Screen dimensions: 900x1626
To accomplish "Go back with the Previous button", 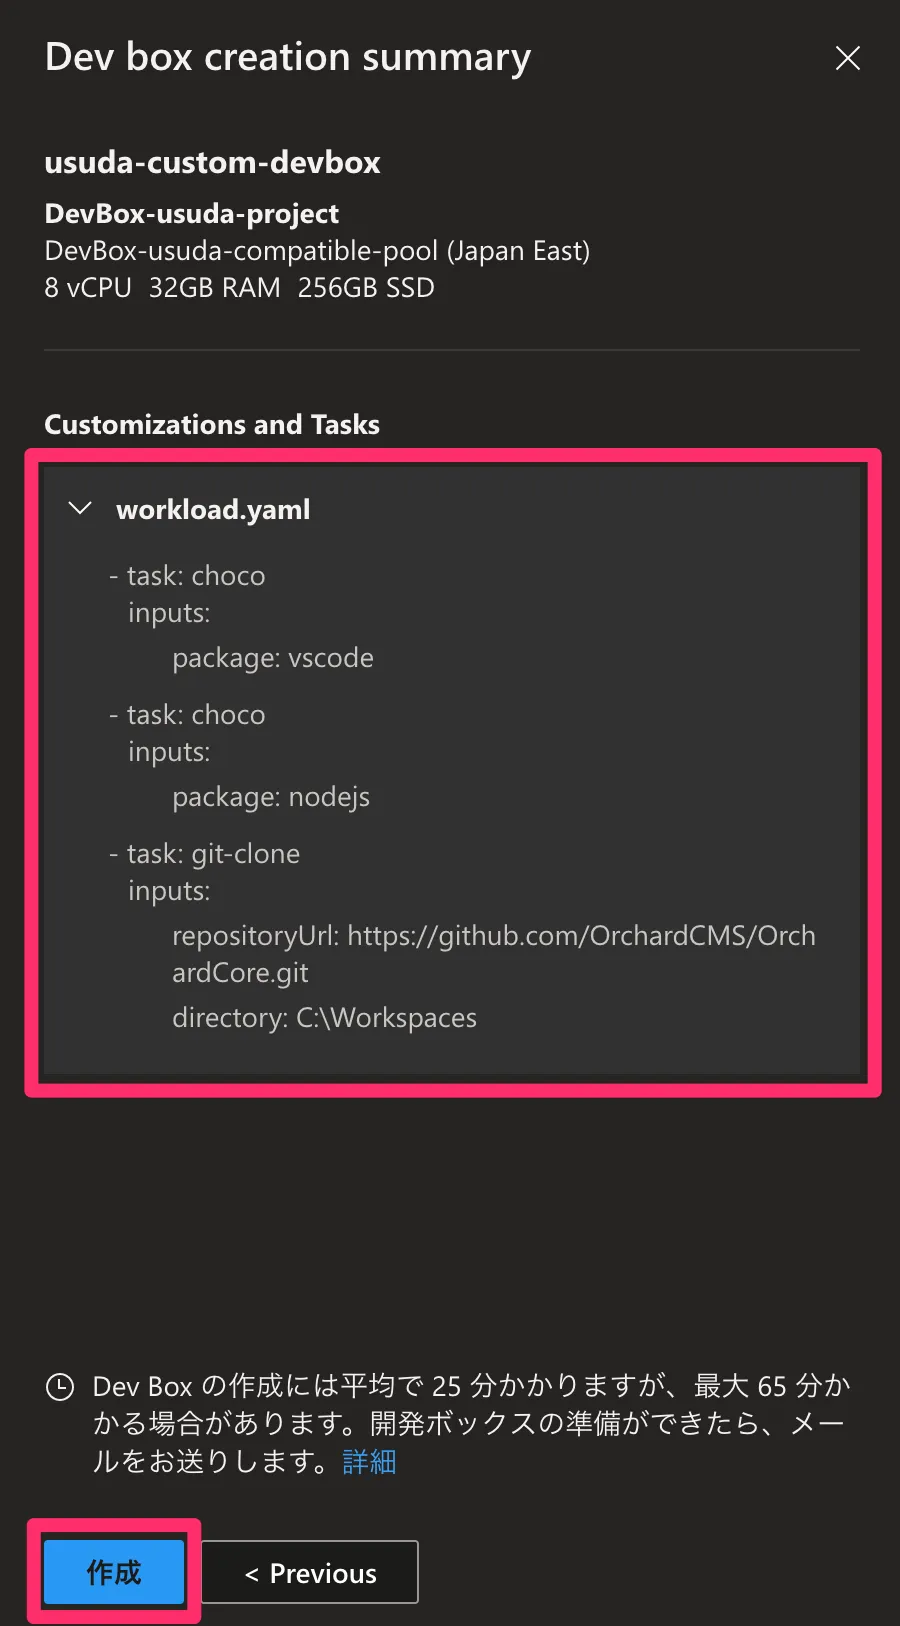I will 310,1573.
